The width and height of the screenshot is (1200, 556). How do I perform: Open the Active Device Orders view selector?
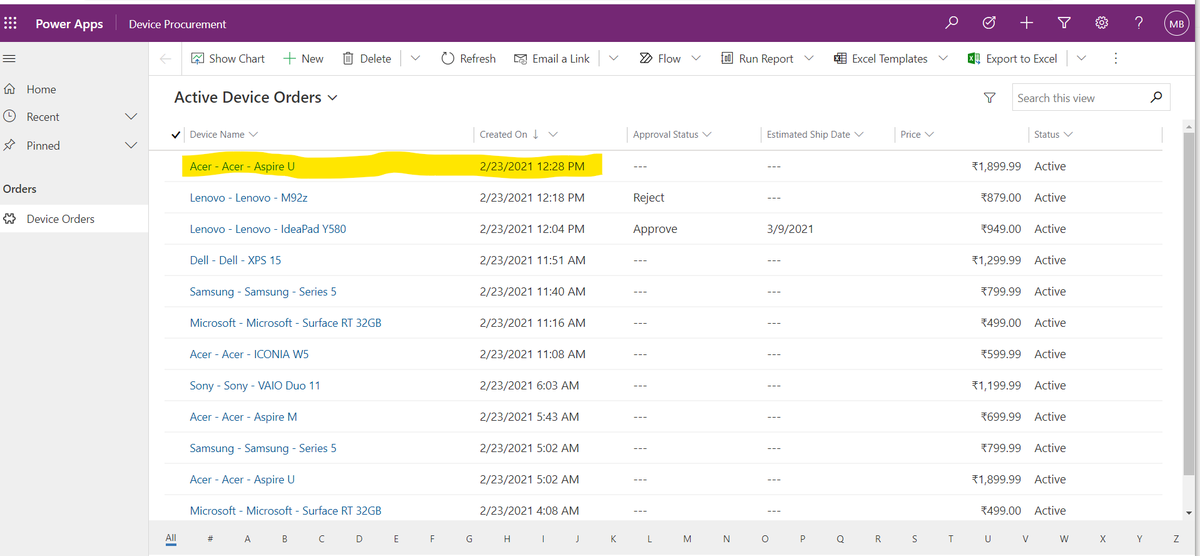pos(256,98)
